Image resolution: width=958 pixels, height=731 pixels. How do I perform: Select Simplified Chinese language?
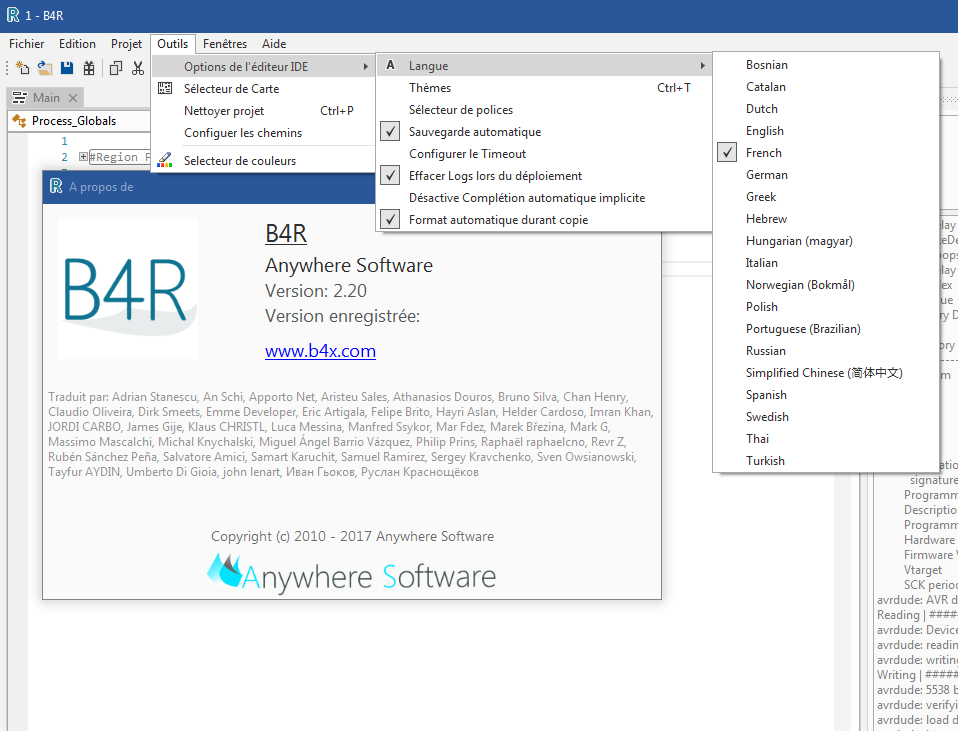(x=825, y=373)
